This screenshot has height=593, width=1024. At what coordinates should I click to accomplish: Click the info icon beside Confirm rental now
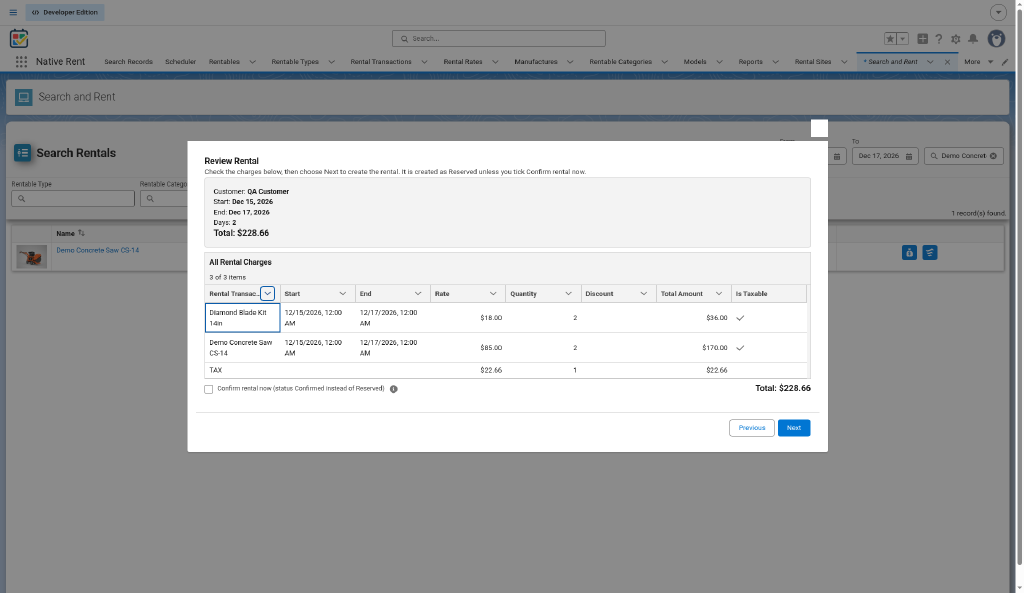[x=394, y=389]
